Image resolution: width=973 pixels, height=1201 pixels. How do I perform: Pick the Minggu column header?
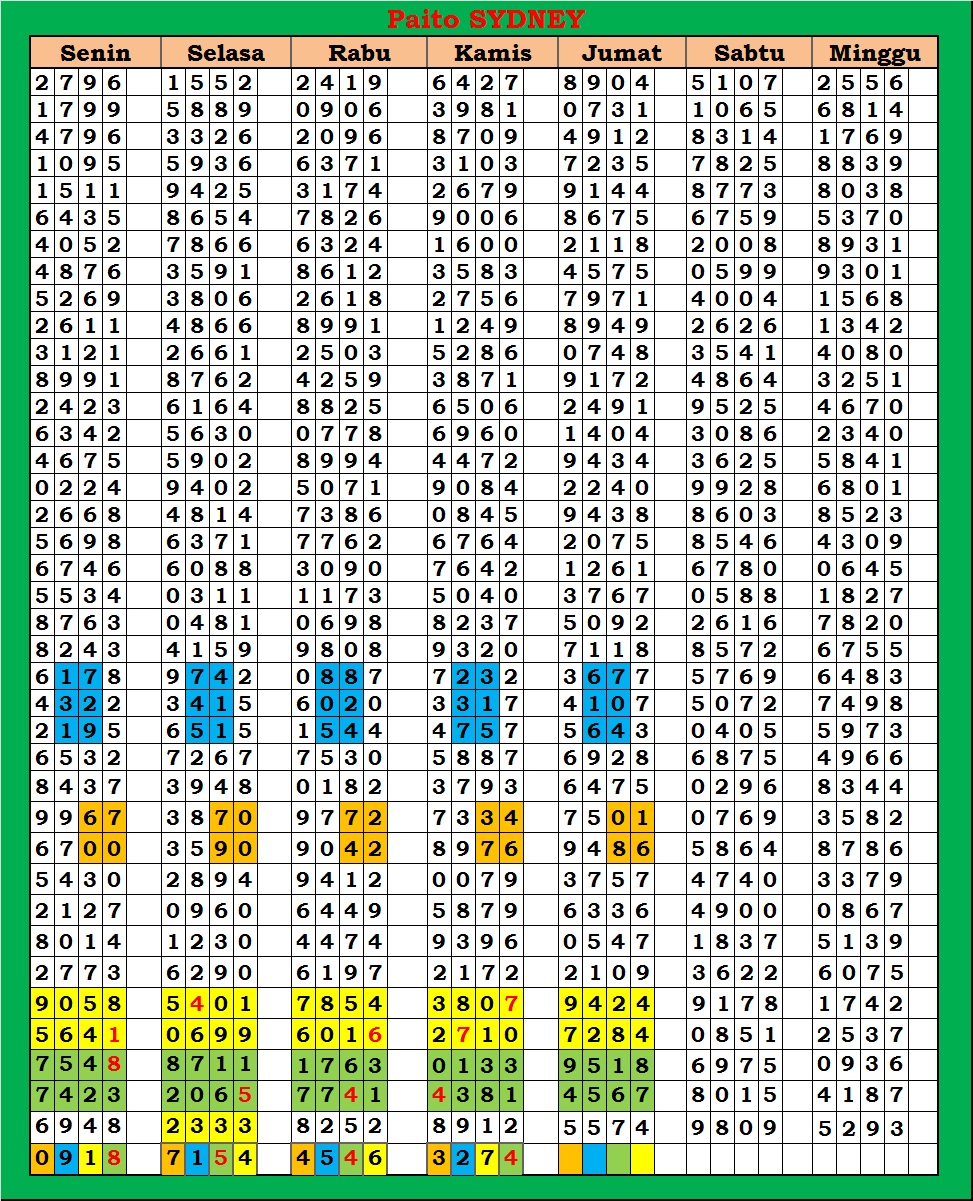click(875, 53)
